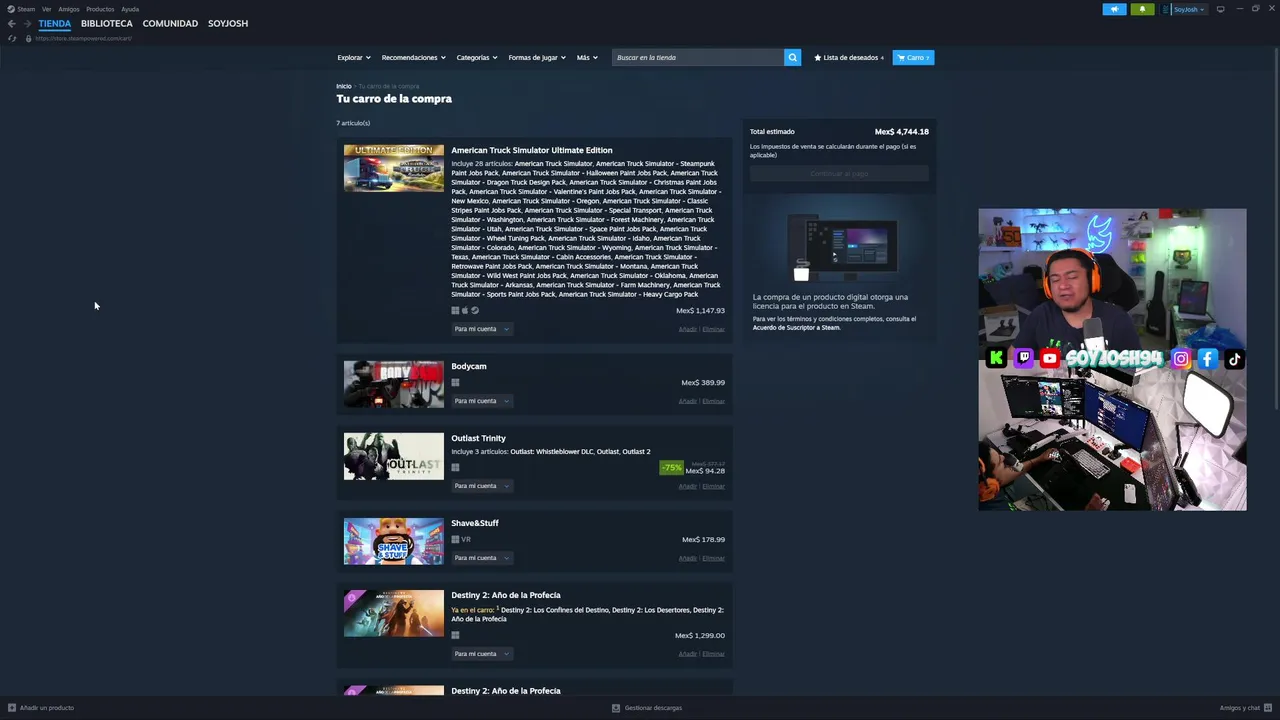This screenshot has width=1280, height=720.
Task: Go back with the back arrow
Action: pyautogui.click(x=11, y=23)
